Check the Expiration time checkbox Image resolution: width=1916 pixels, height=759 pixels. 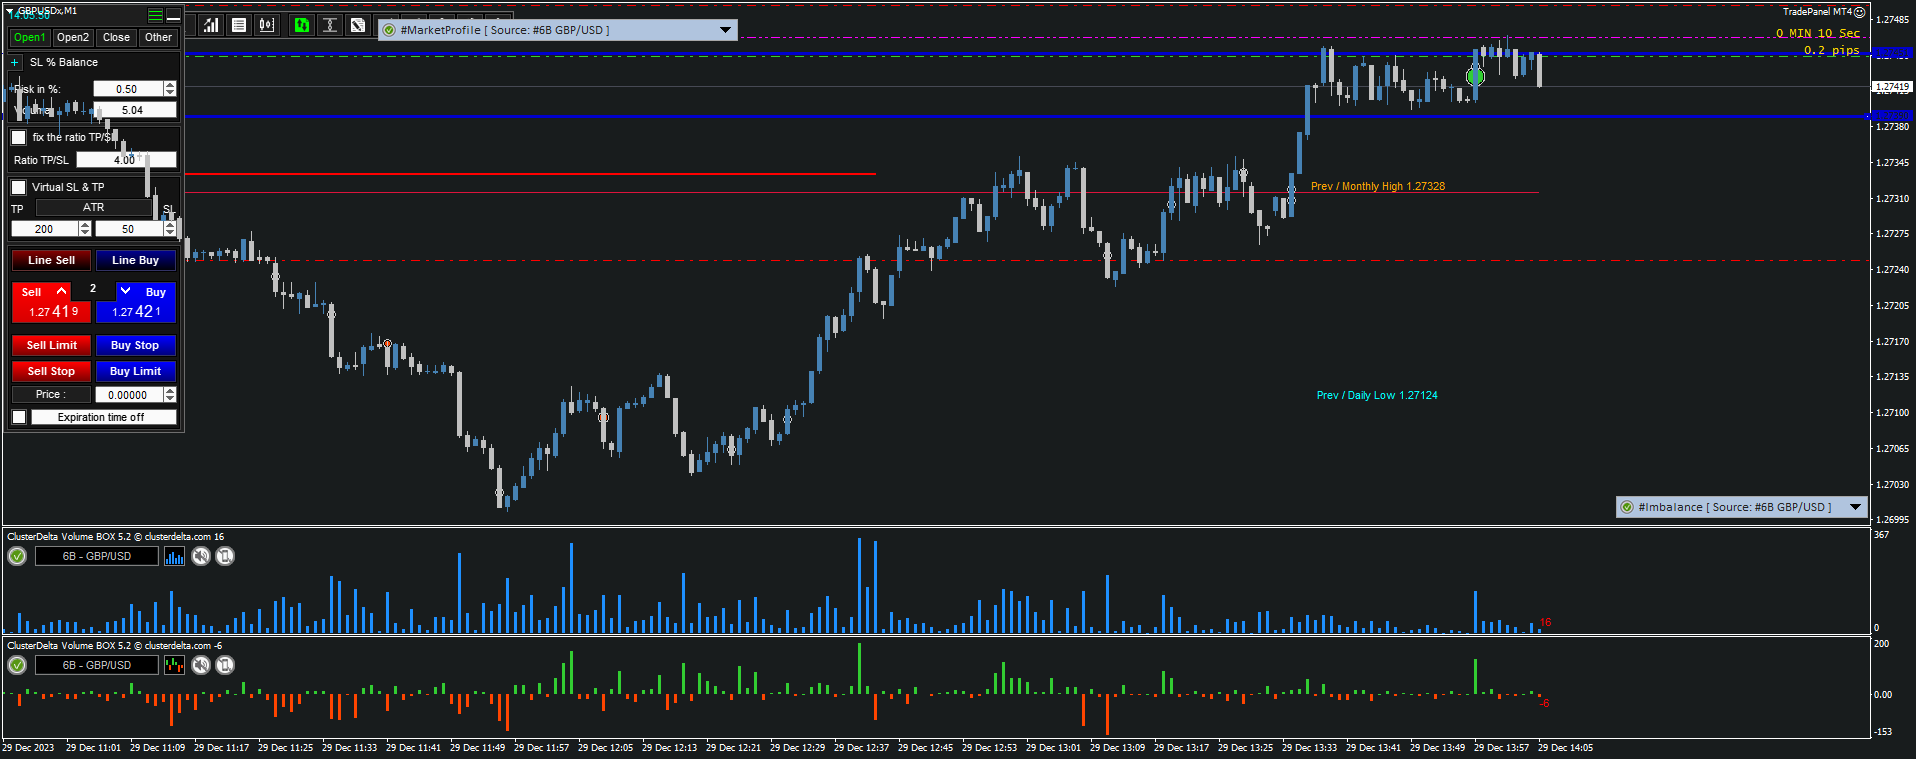click(19, 417)
